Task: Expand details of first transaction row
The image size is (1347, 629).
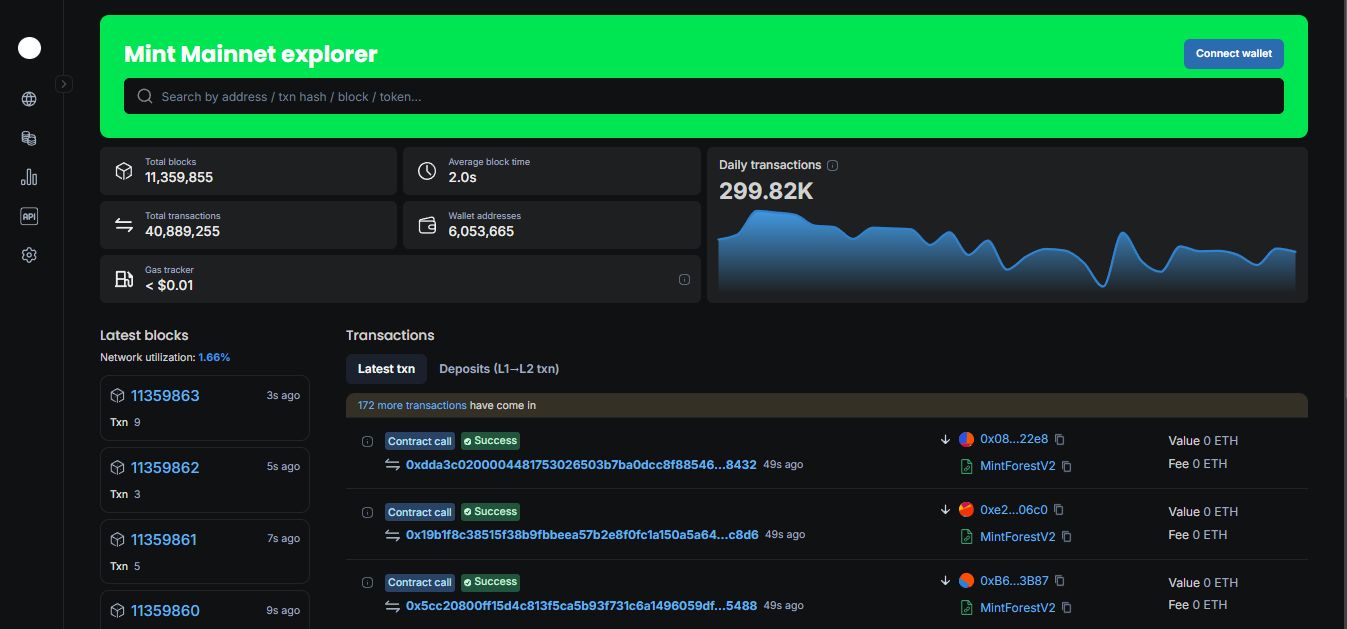Action: (367, 441)
